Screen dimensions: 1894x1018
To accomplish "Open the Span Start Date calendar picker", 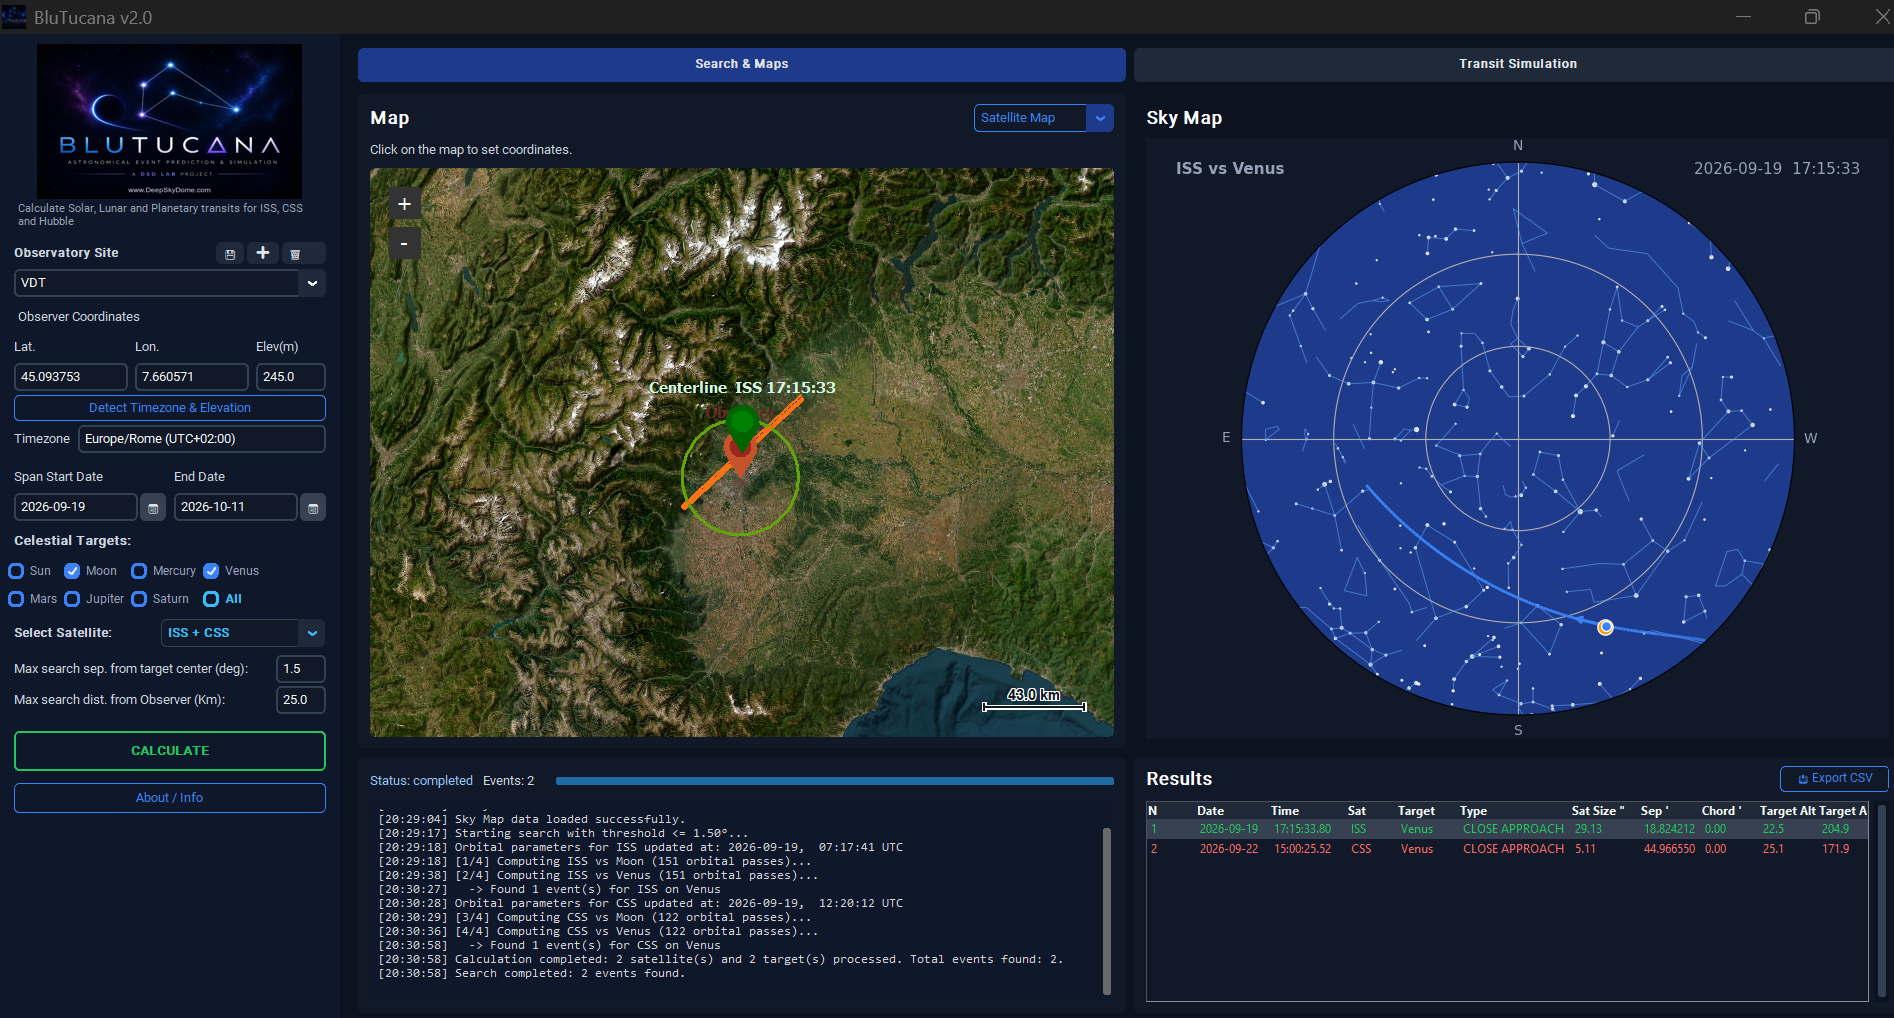I will [x=153, y=508].
